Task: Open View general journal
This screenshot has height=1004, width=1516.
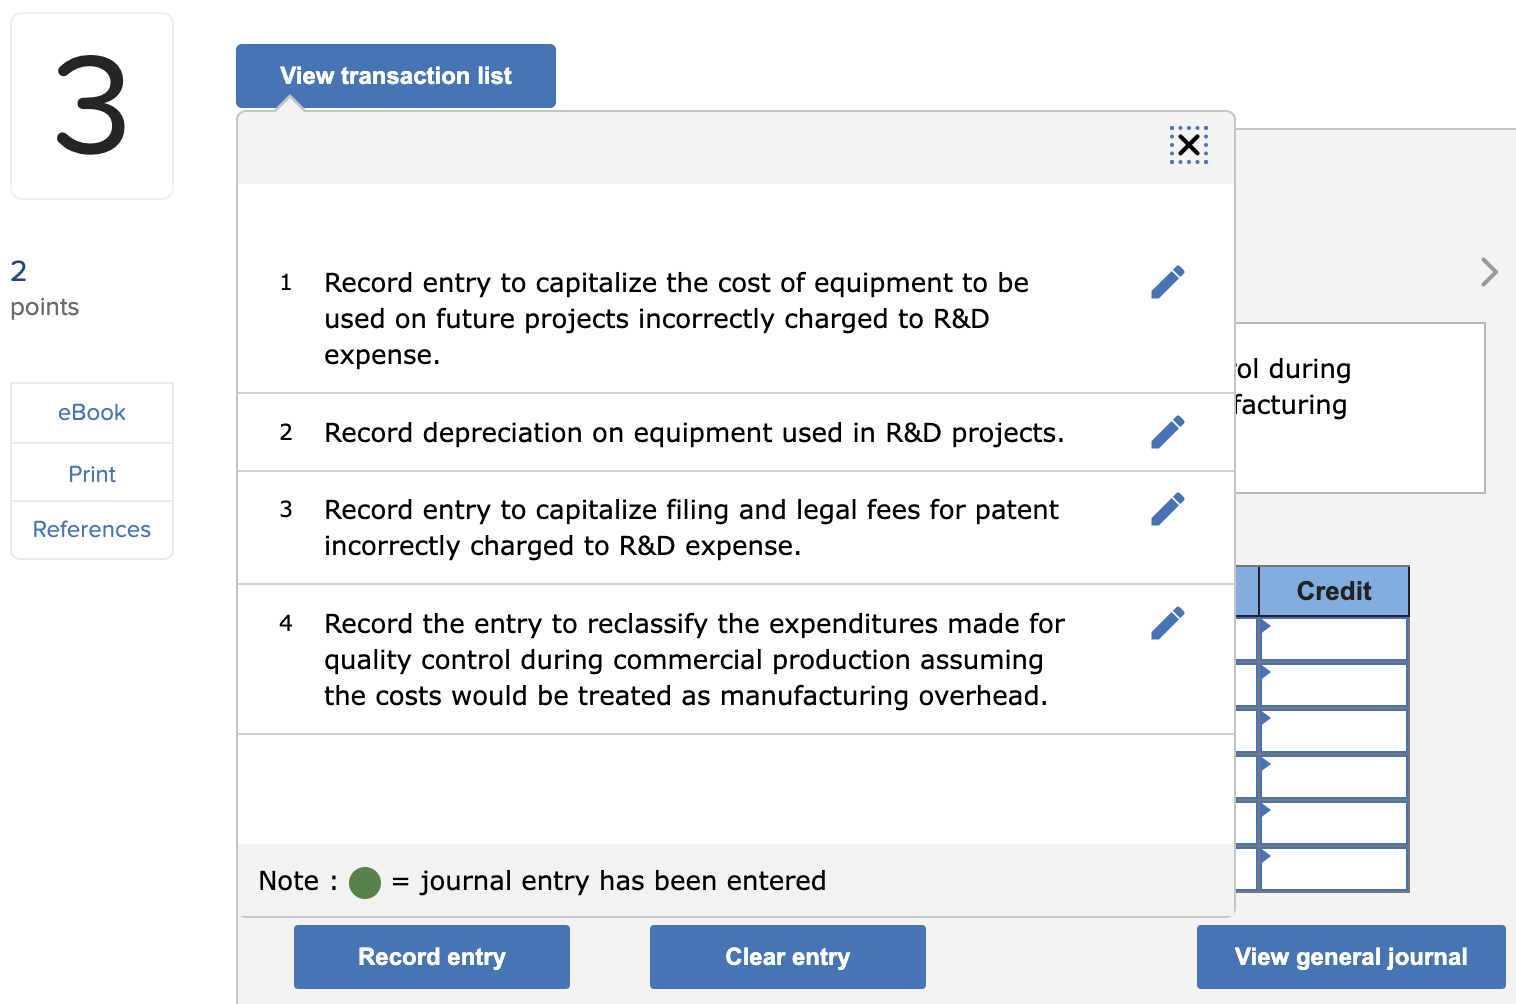Action: 1350,957
